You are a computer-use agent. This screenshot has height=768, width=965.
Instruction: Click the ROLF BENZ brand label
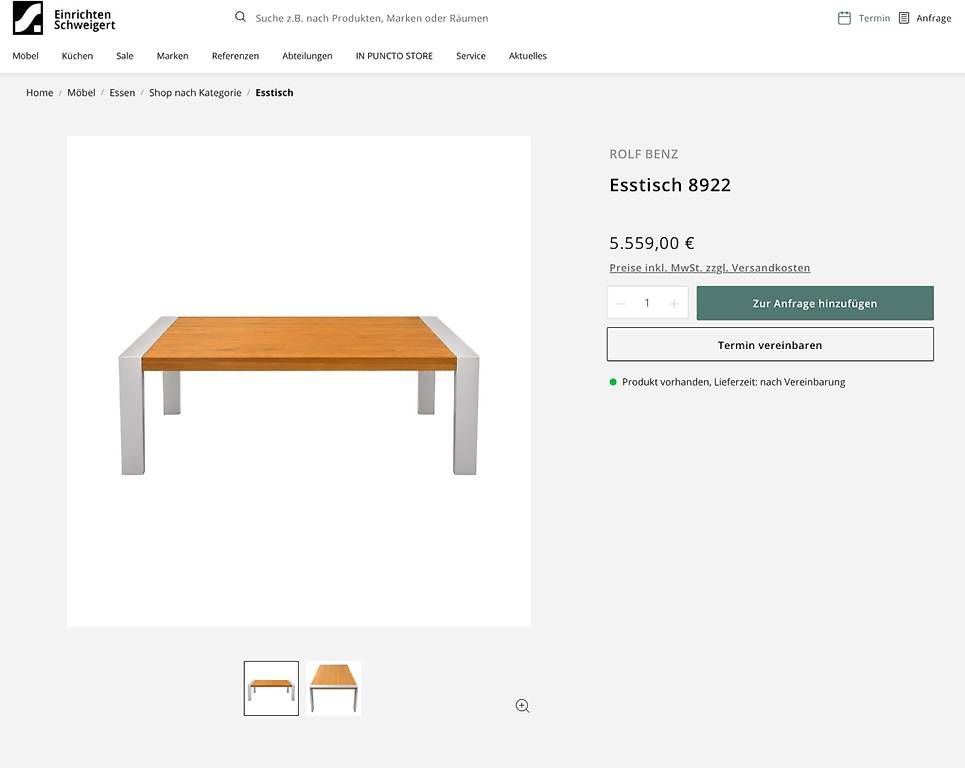click(x=644, y=154)
